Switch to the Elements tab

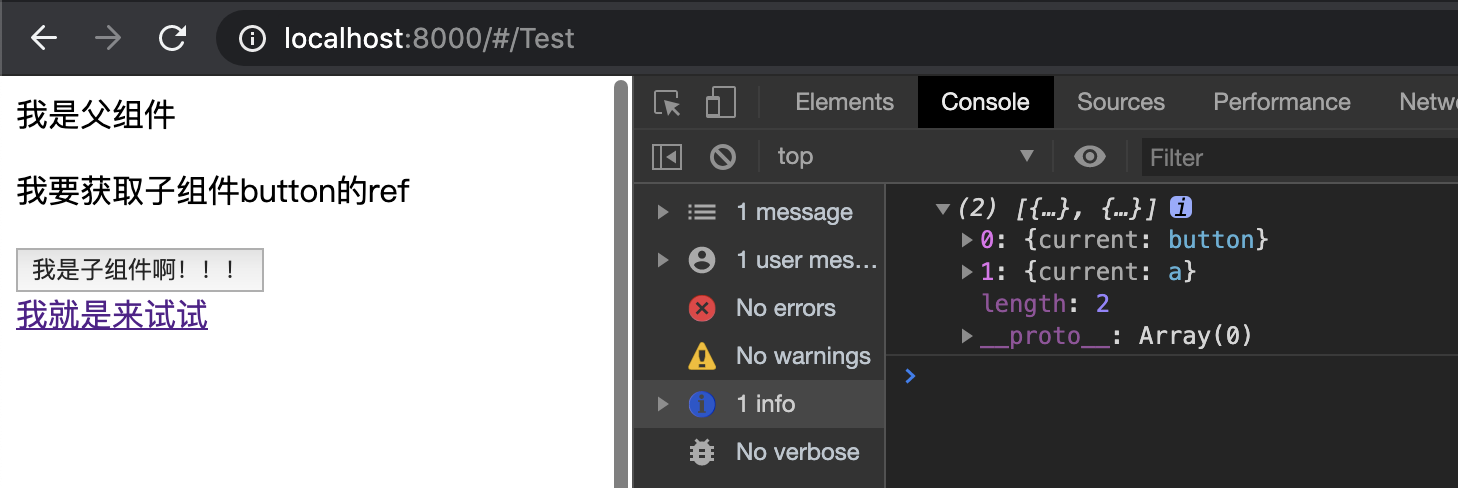[x=844, y=102]
